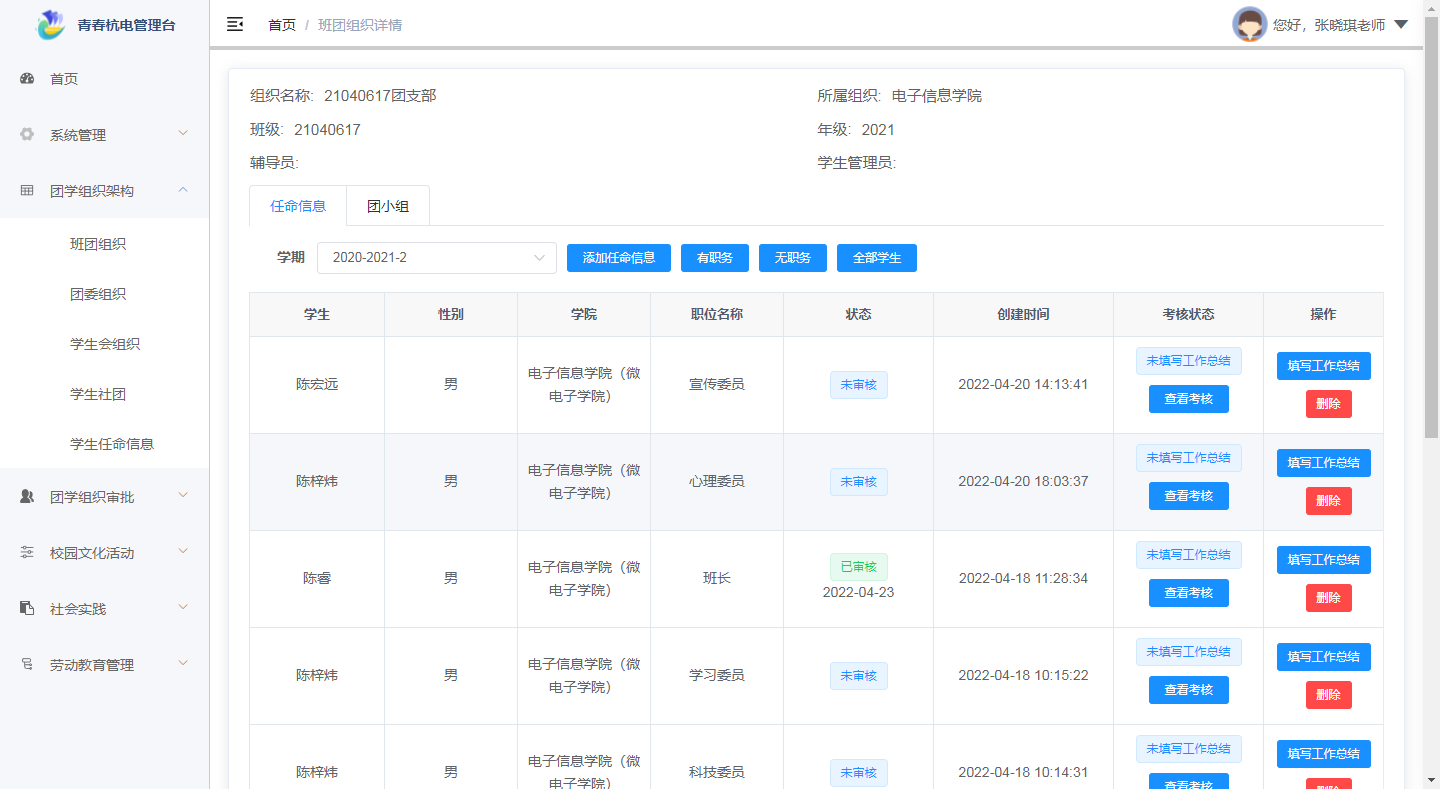Screen dimensions: 1440x789
Task: Click 填写工作总结 for 陈睿 班长
Action: tap(1324, 560)
